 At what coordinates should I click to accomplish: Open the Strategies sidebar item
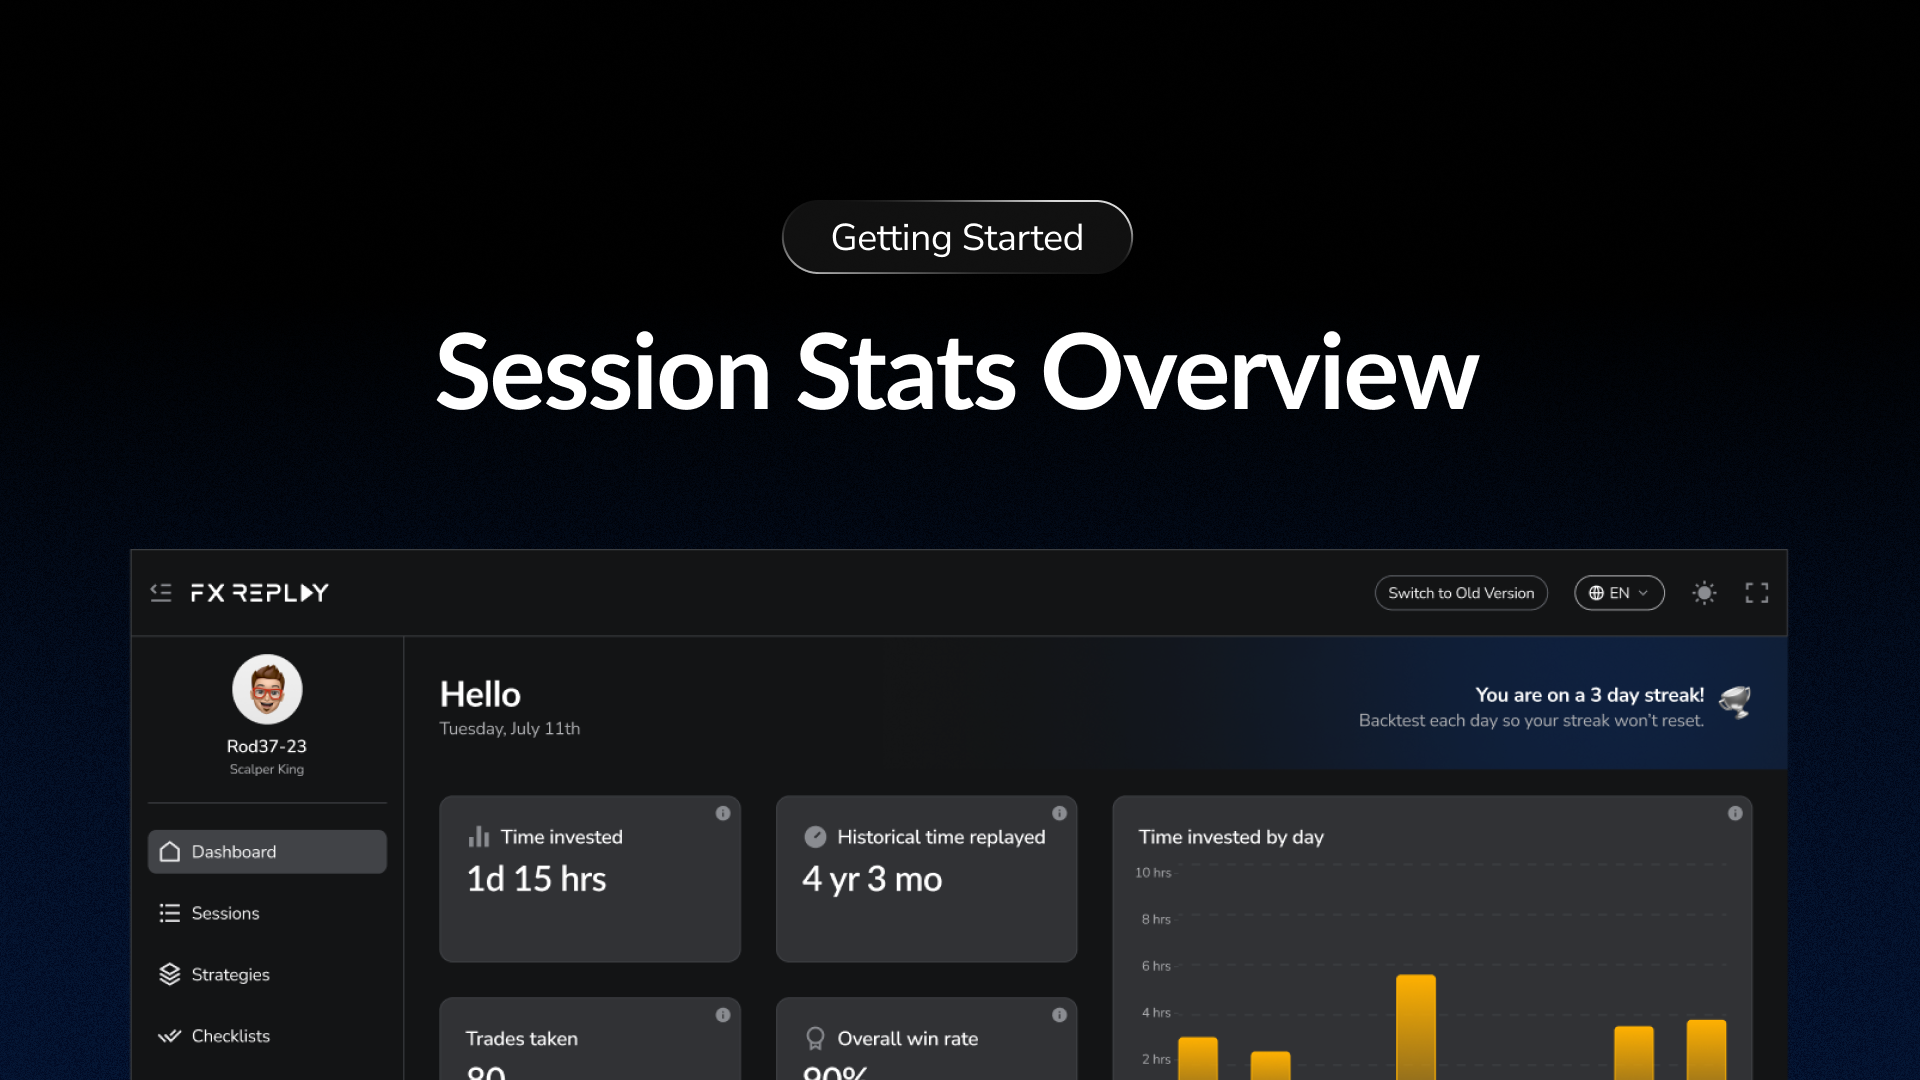pyautogui.click(x=230, y=975)
